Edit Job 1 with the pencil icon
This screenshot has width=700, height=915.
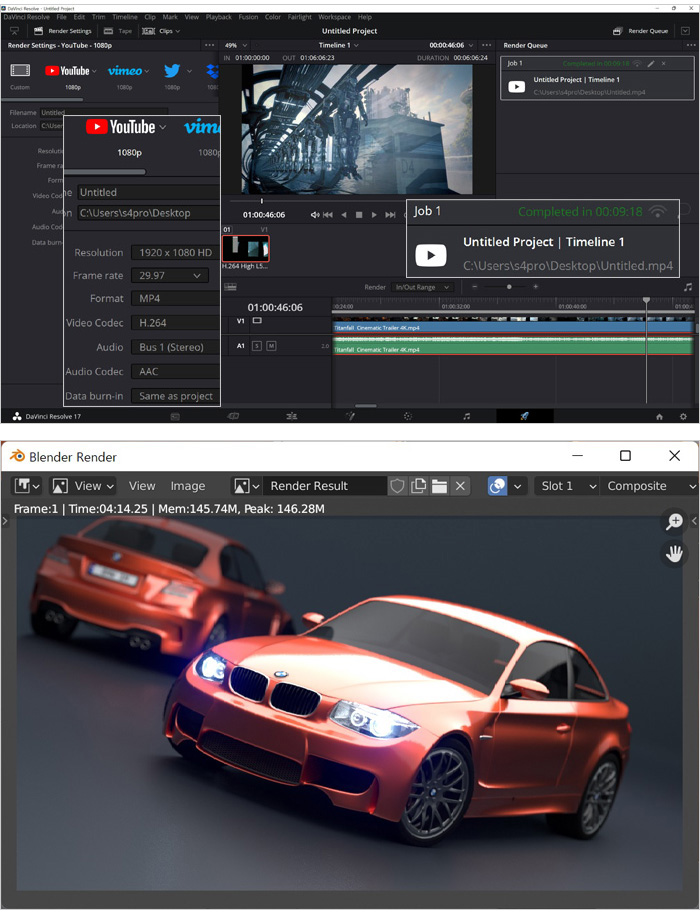(650, 63)
